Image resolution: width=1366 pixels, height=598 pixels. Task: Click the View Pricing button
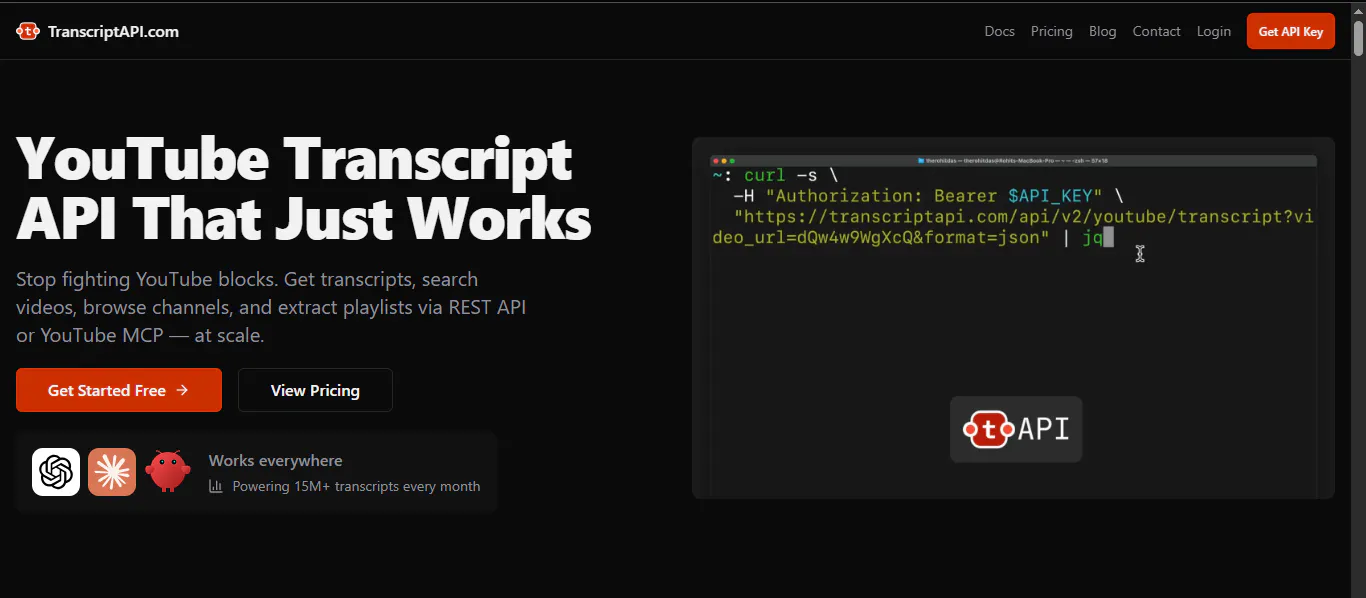pyautogui.click(x=315, y=390)
